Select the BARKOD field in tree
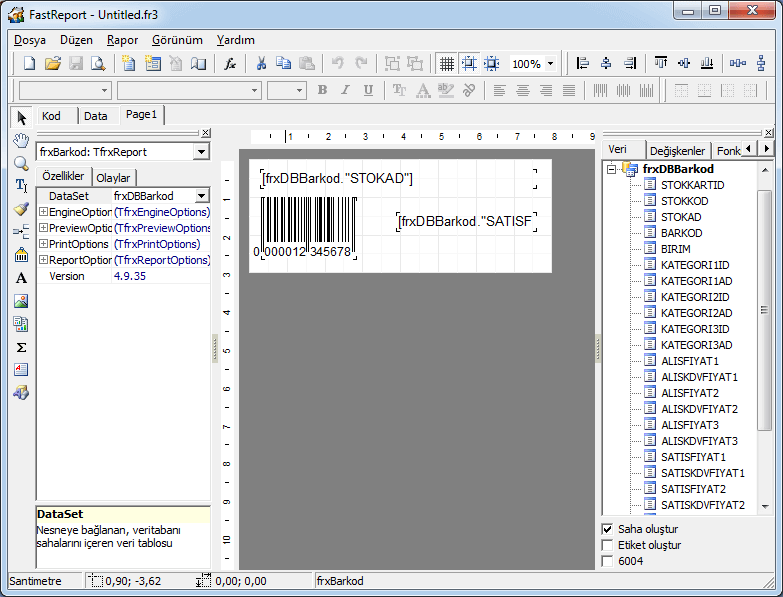The width and height of the screenshot is (783, 597). (x=682, y=233)
